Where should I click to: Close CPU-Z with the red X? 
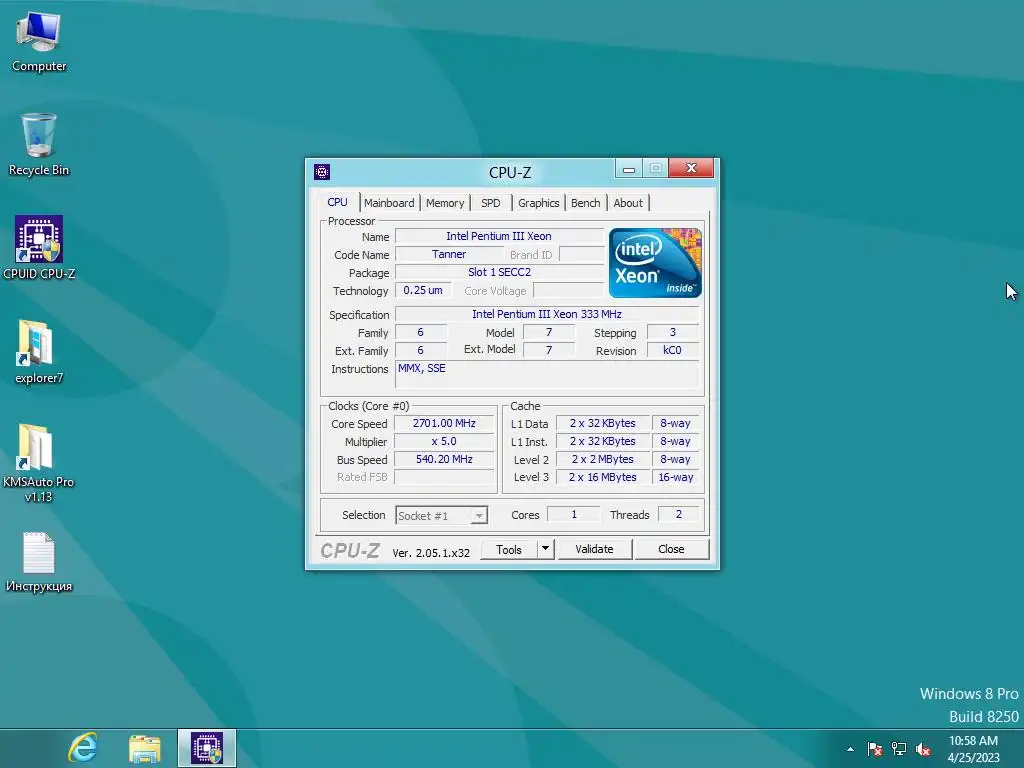(692, 168)
